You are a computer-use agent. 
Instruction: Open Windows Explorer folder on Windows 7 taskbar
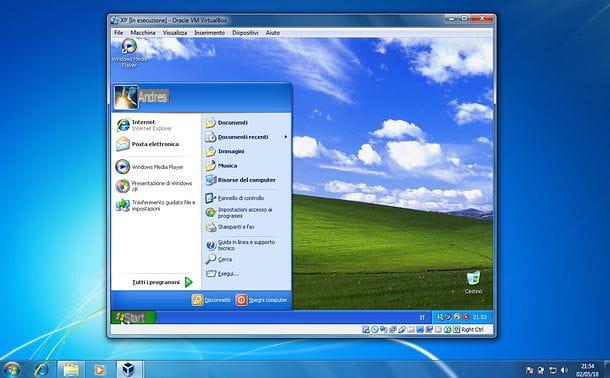point(71,369)
